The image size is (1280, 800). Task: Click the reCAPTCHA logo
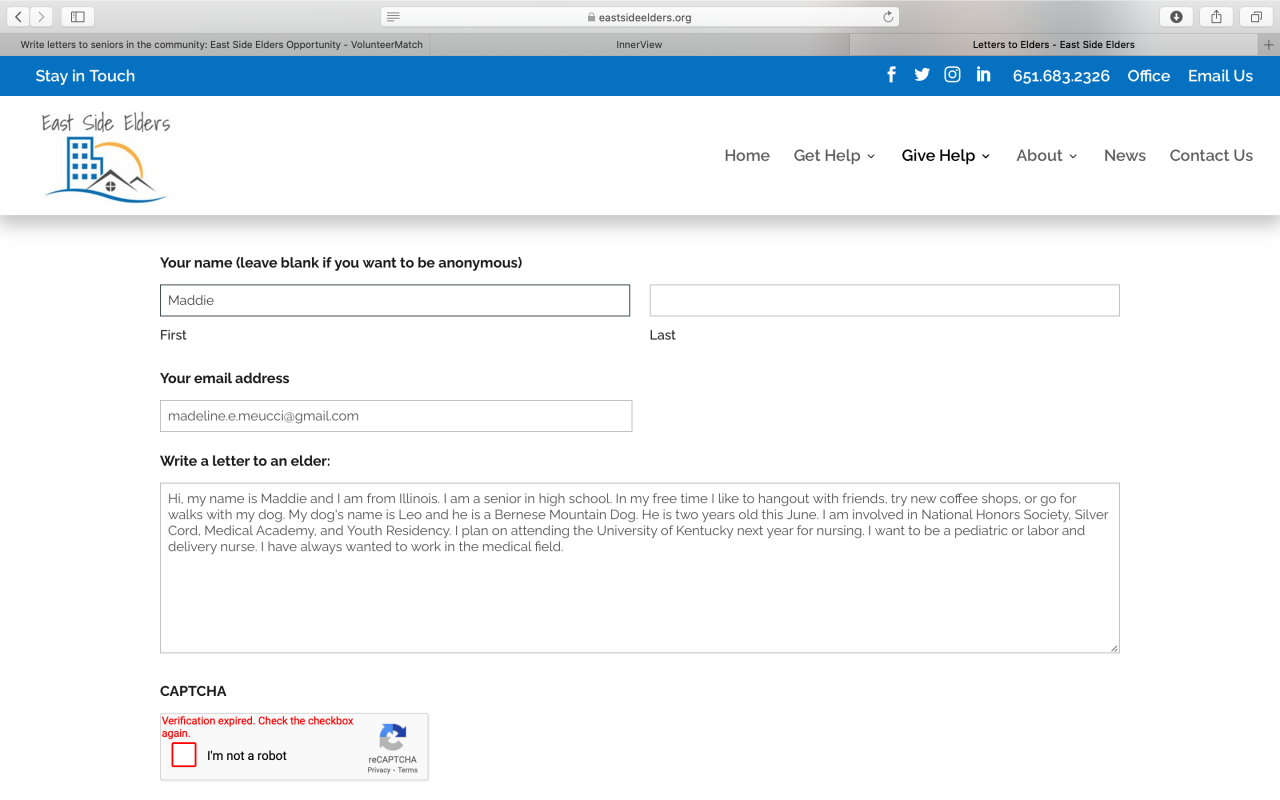pyautogui.click(x=393, y=738)
